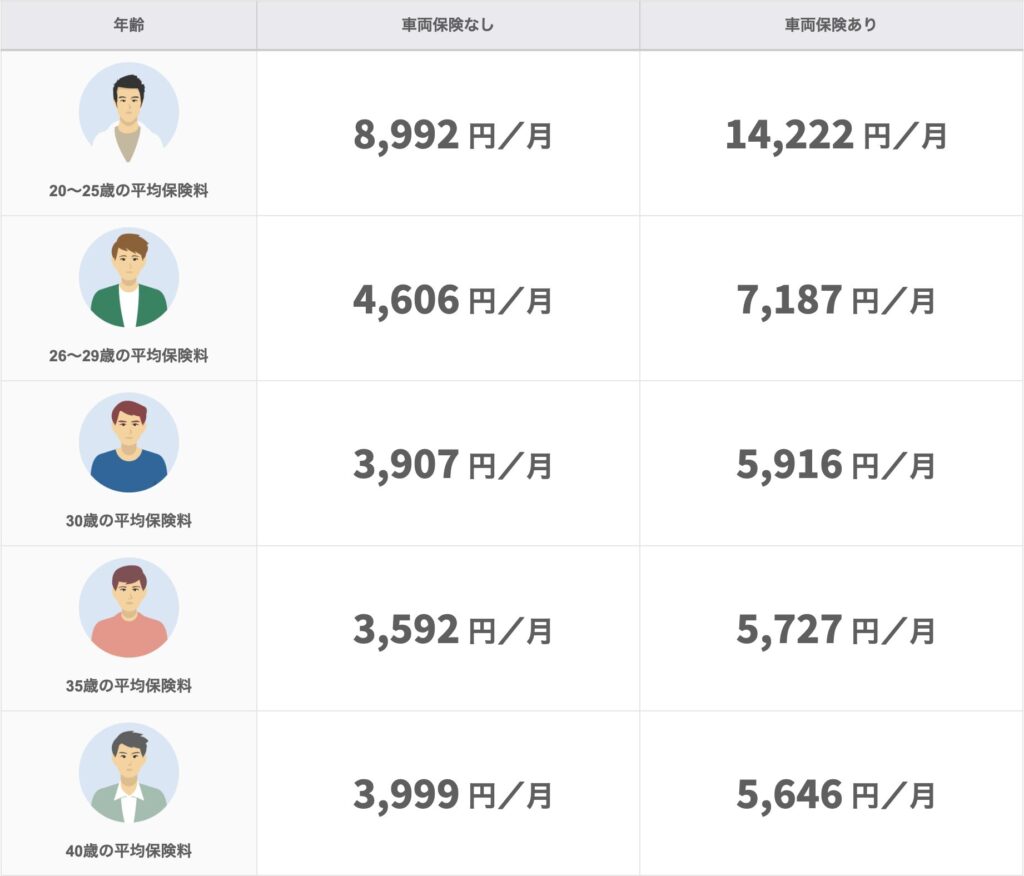Click the 年齢 column header

[x=129, y=25]
